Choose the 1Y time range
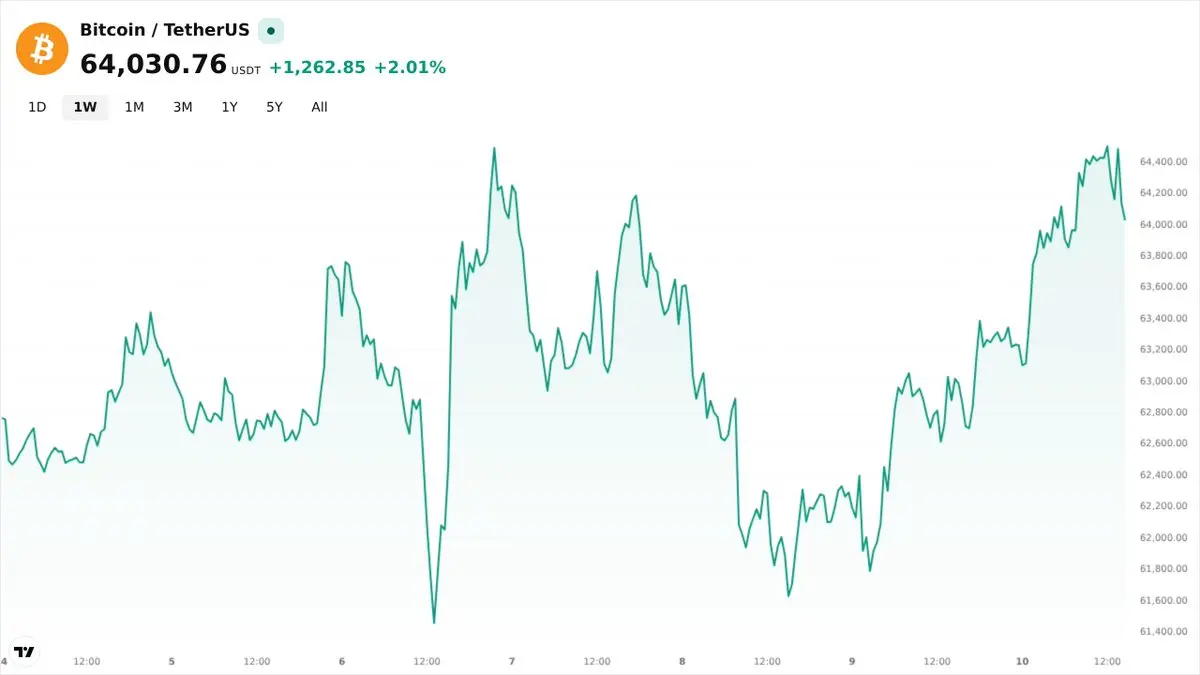Viewport: 1200px width, 675px height. coord(229,107)
